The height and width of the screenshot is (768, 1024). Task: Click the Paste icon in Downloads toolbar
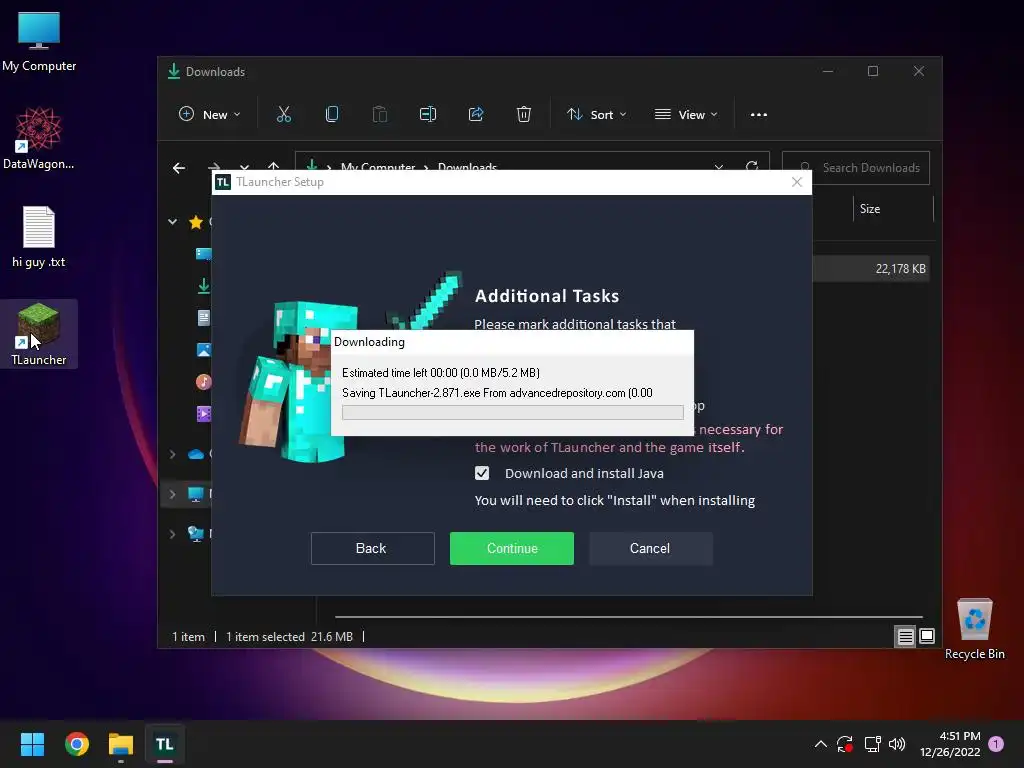click(379, 114)
